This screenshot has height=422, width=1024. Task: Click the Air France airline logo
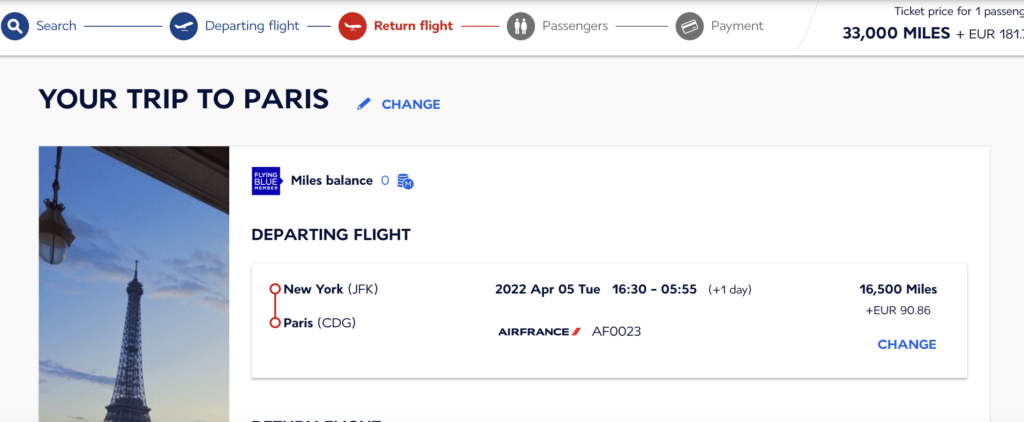pyautogui.click(x=539, y=332)
